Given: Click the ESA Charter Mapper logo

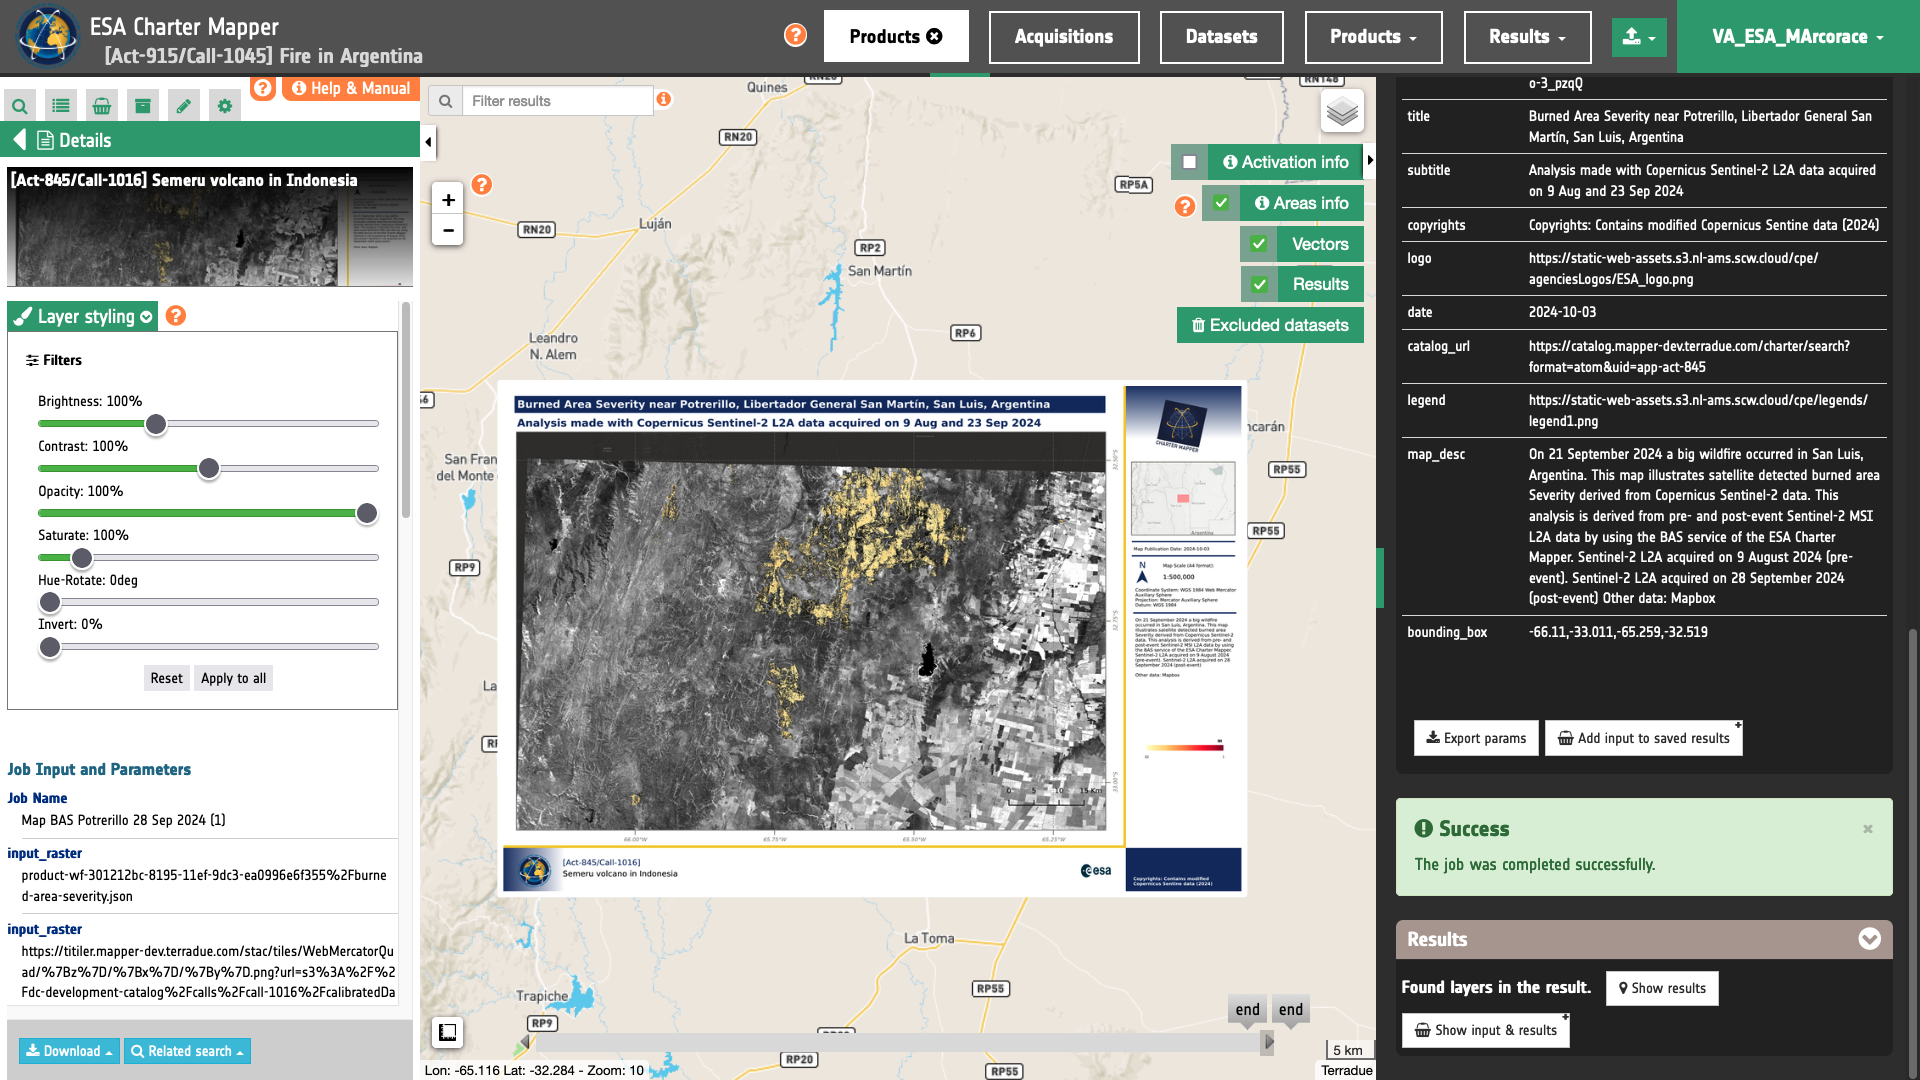Looking at the screenshot, I should (46, 36).
